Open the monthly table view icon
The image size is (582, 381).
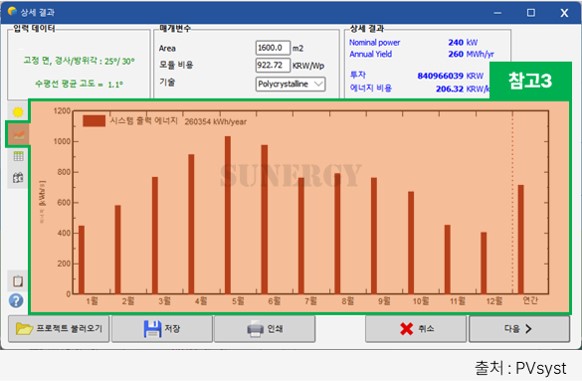point(18,156)
